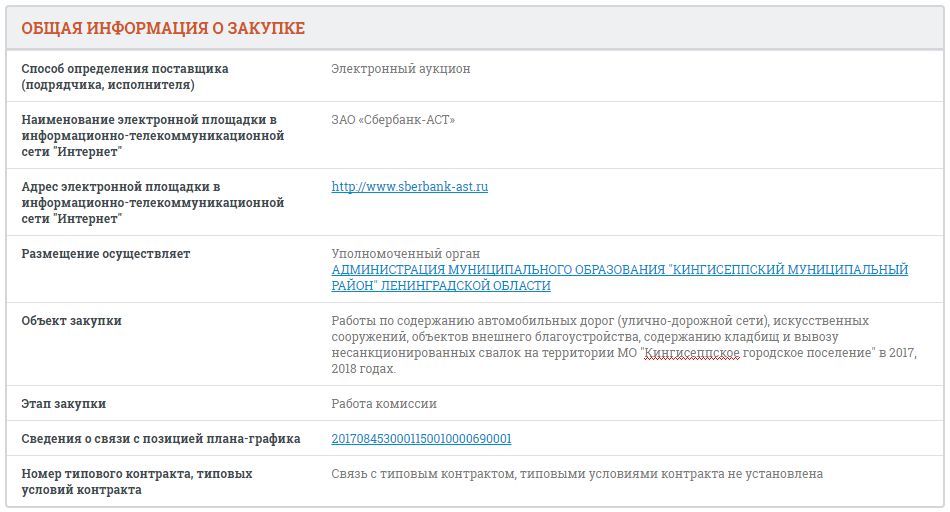Open the www.sberbank-ast.ru link
950x512 pixels.
409,187
